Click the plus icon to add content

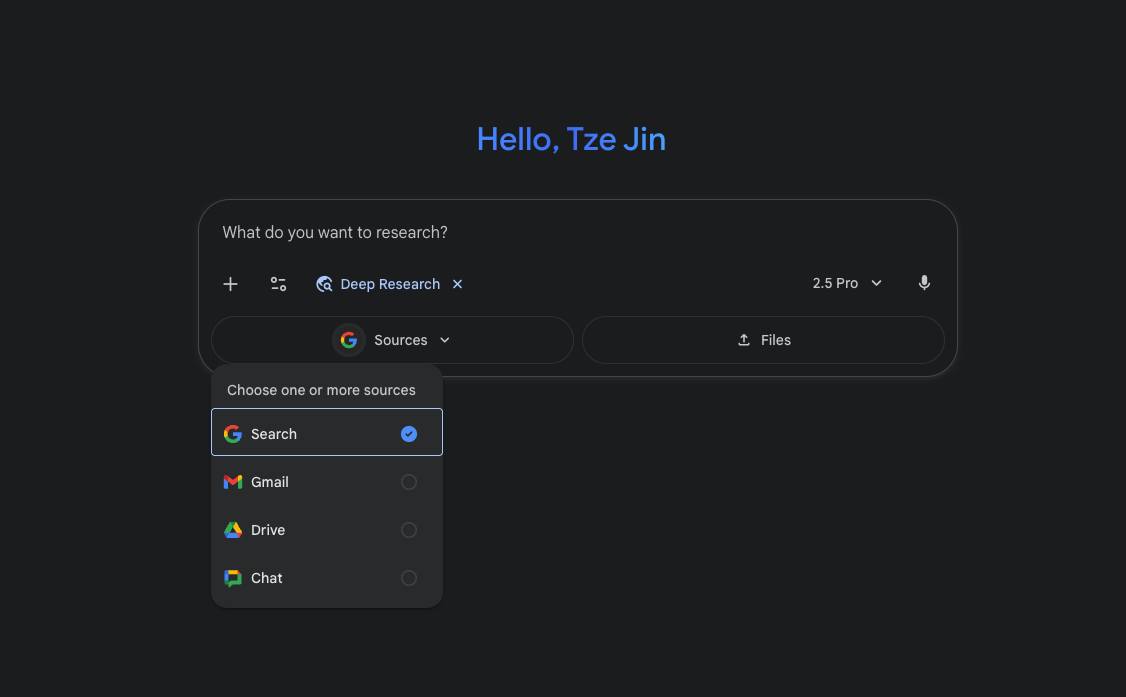[x=230, y=283]
